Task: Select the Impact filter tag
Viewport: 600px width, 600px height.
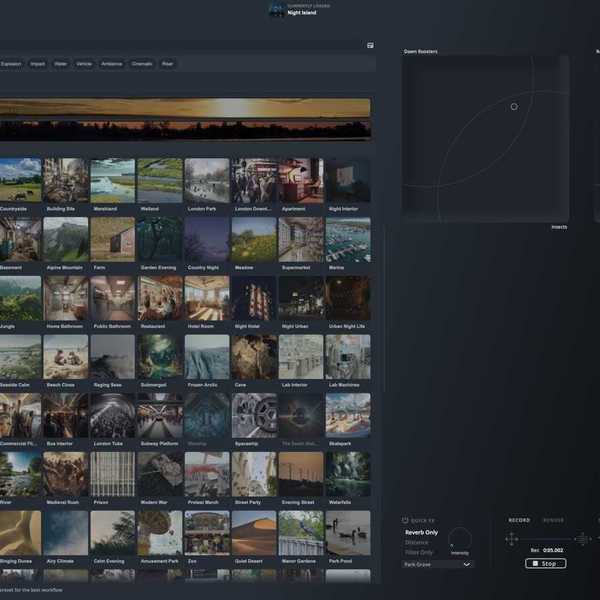Action: point(38,64)
